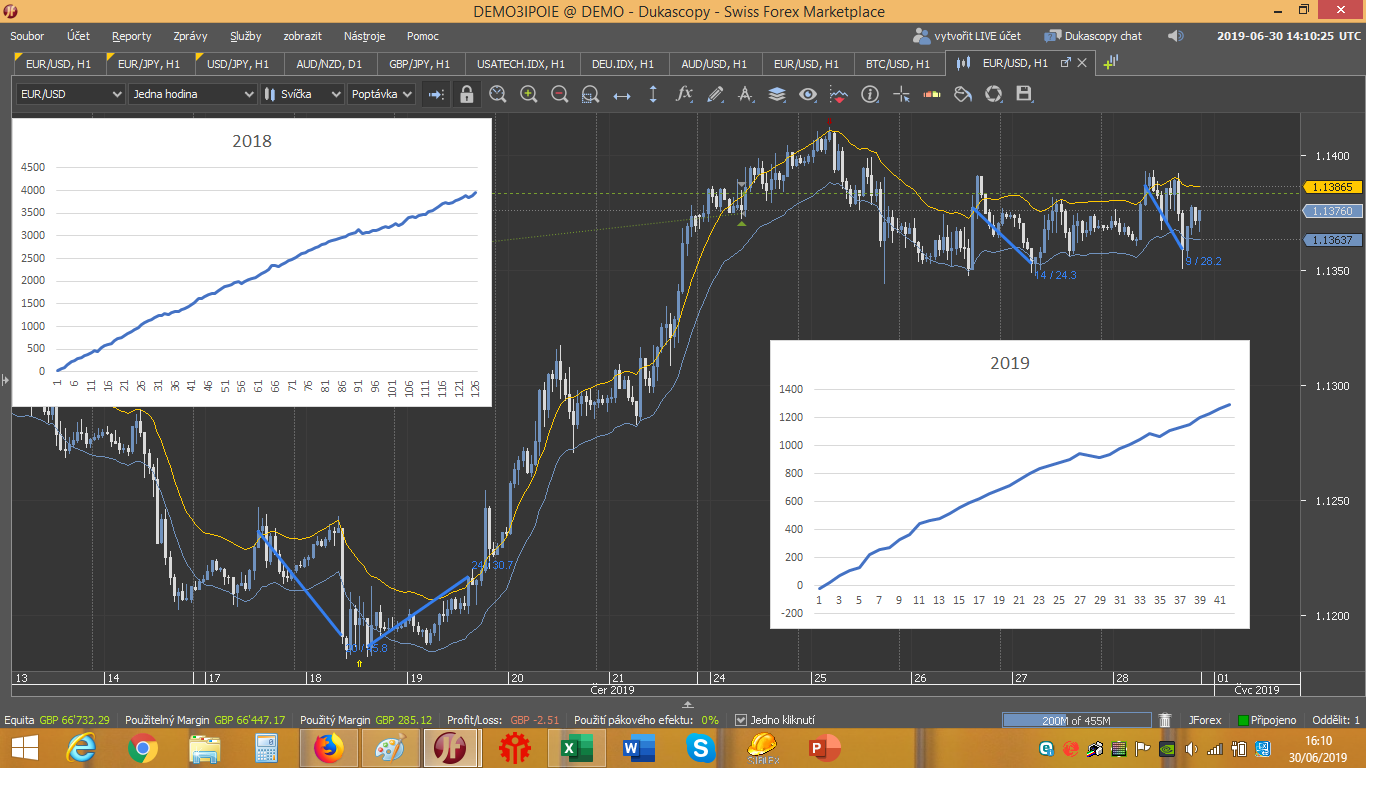This screenshot has height=794, width=1399.
Task: Open the Účet menu
Action: pyautogui.click(x=78, y=36)
